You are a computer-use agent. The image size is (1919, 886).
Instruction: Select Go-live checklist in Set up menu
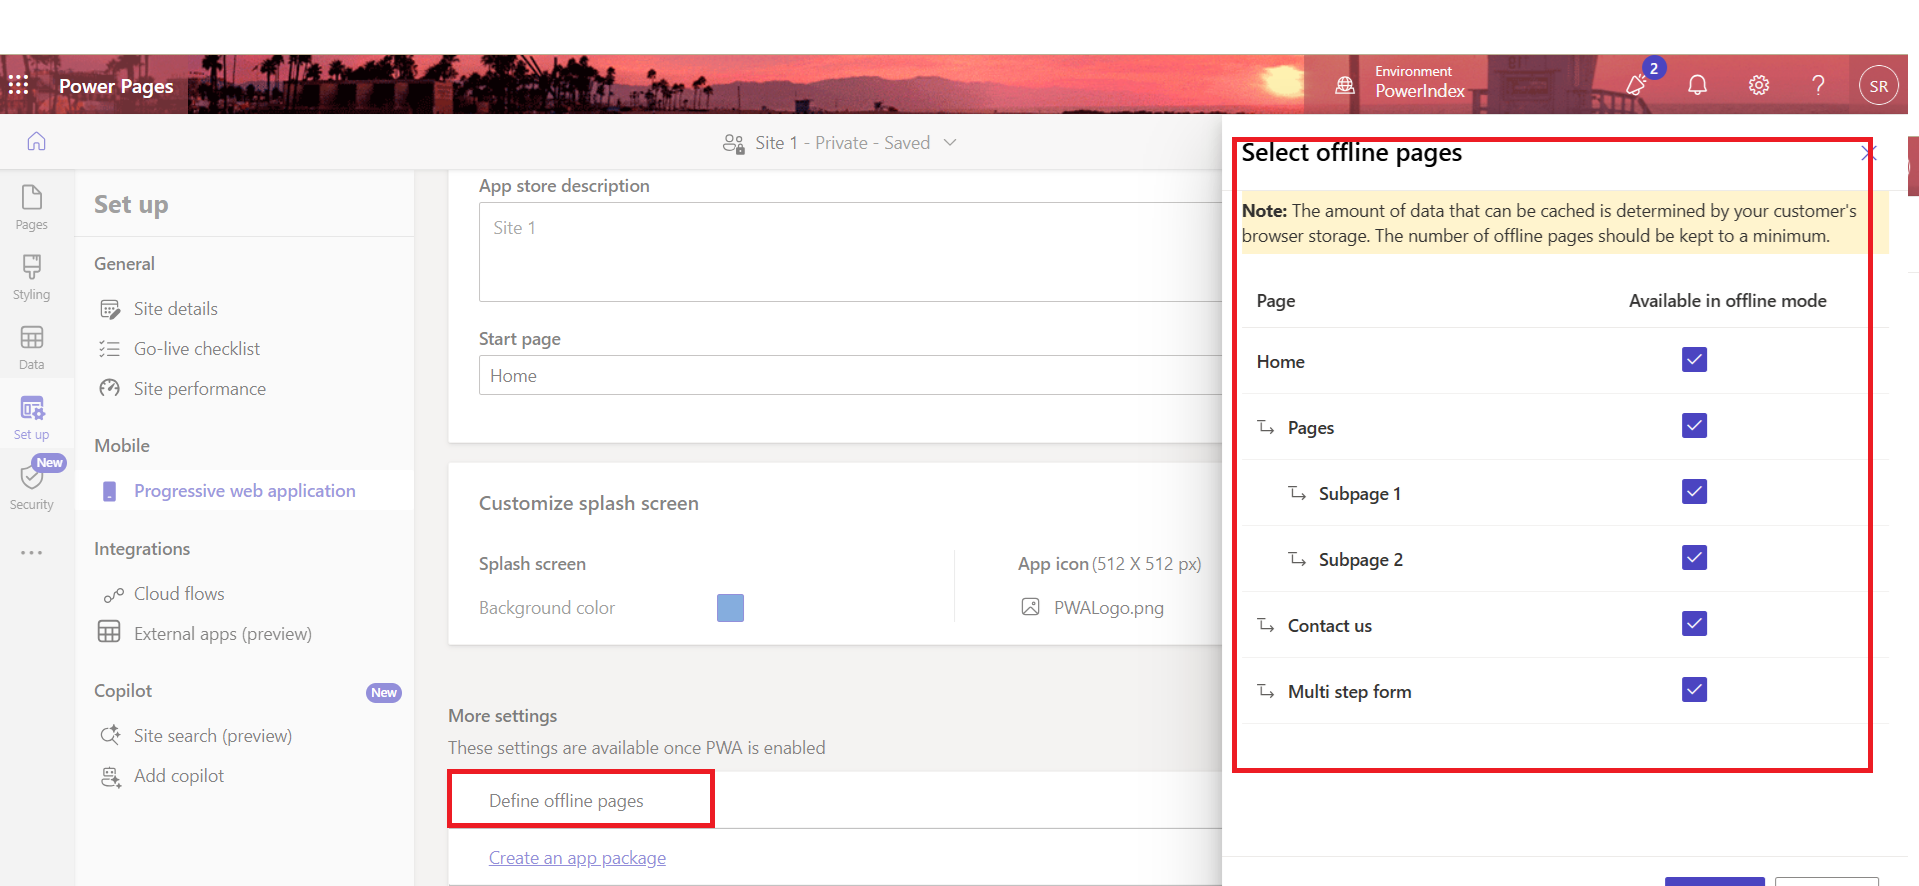(196, 349)
